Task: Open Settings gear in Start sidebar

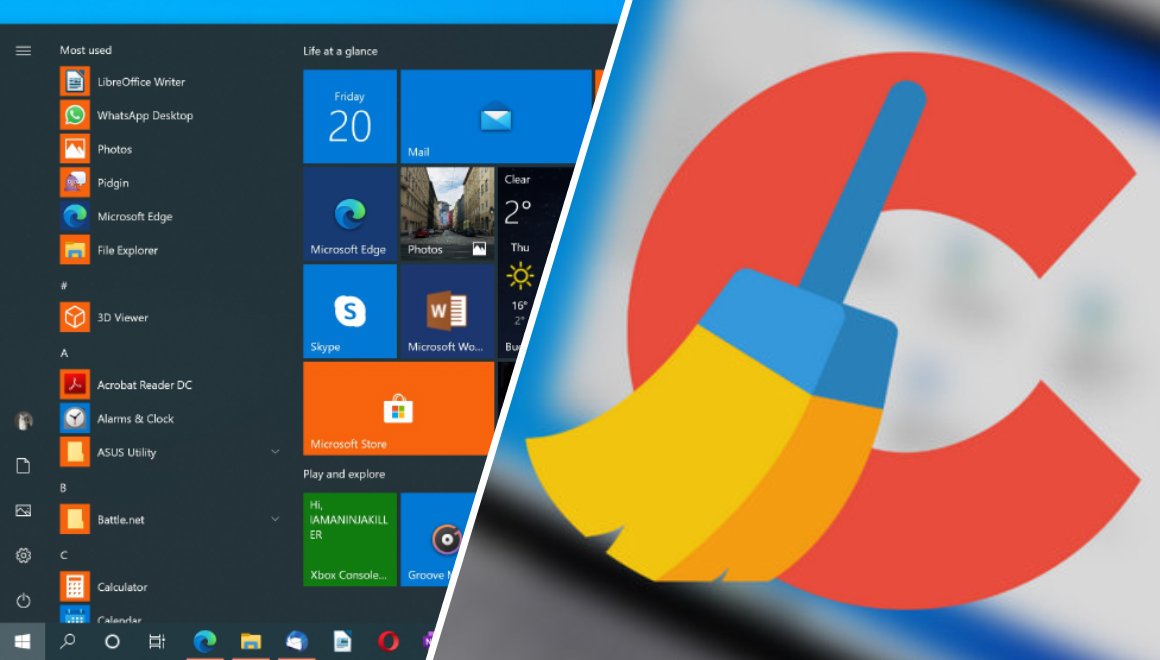Action: (x=23, y=555)
